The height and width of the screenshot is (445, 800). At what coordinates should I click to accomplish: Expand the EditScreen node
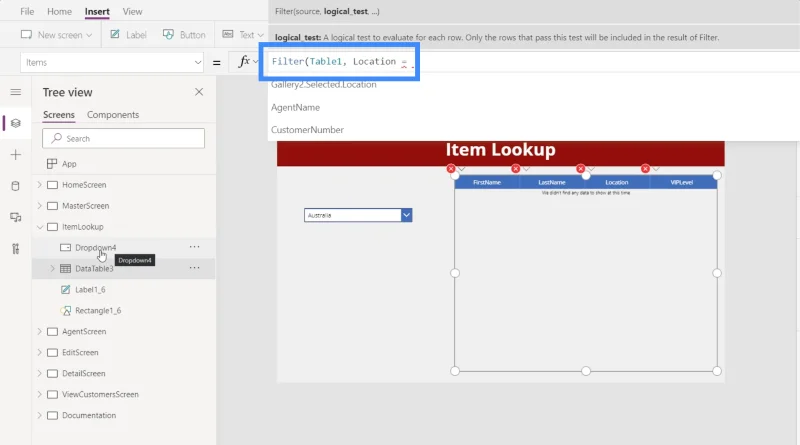coord(40,352)
